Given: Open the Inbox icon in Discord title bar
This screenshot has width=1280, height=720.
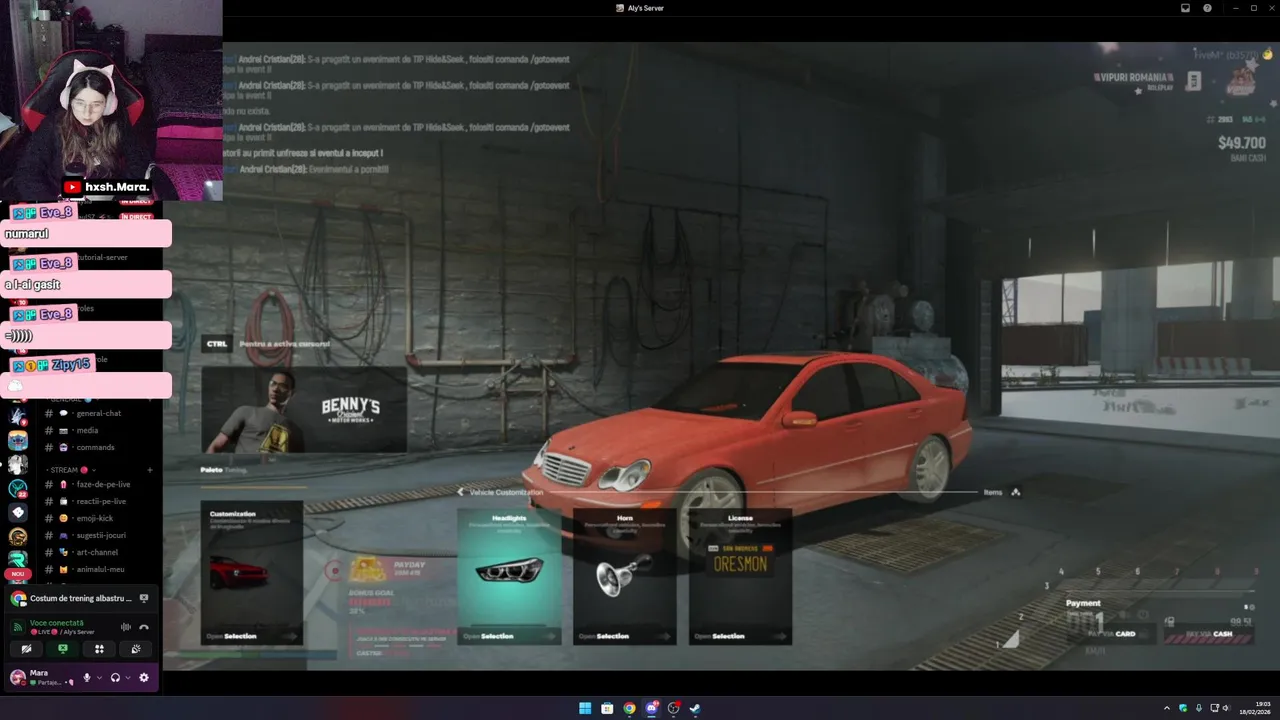Looking at the screenshot, I should click(1185, 8).
